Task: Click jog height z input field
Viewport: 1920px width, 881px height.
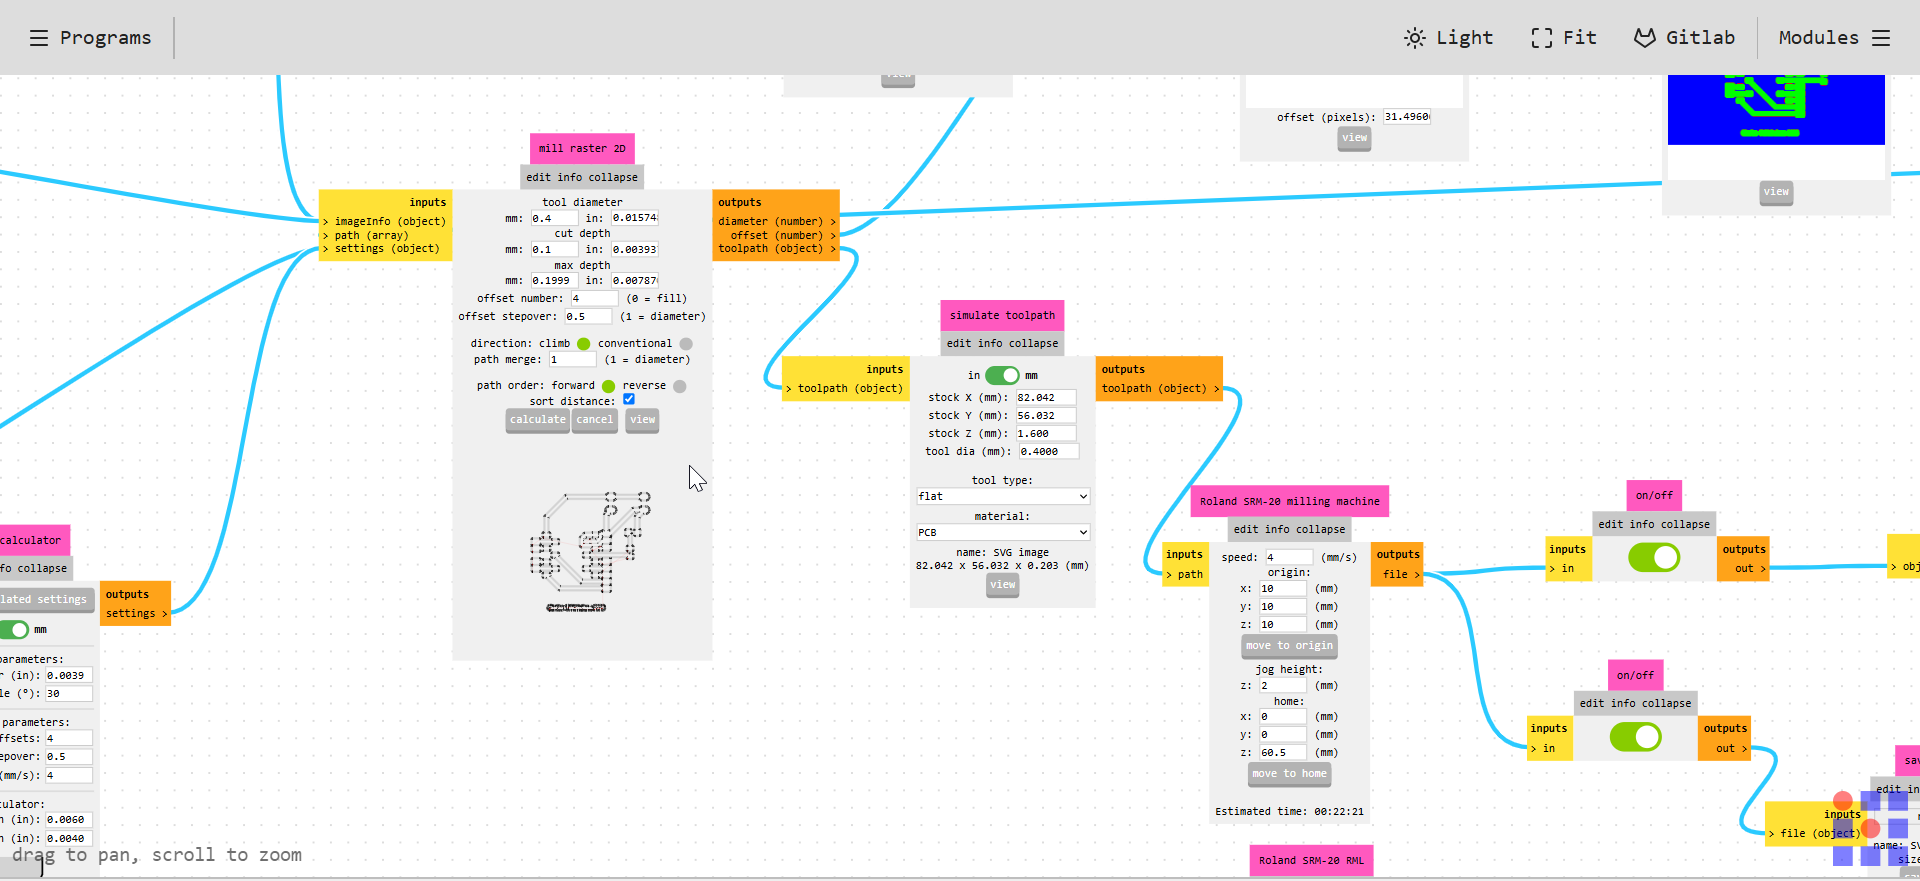Action: click(x=1282, y=686)
